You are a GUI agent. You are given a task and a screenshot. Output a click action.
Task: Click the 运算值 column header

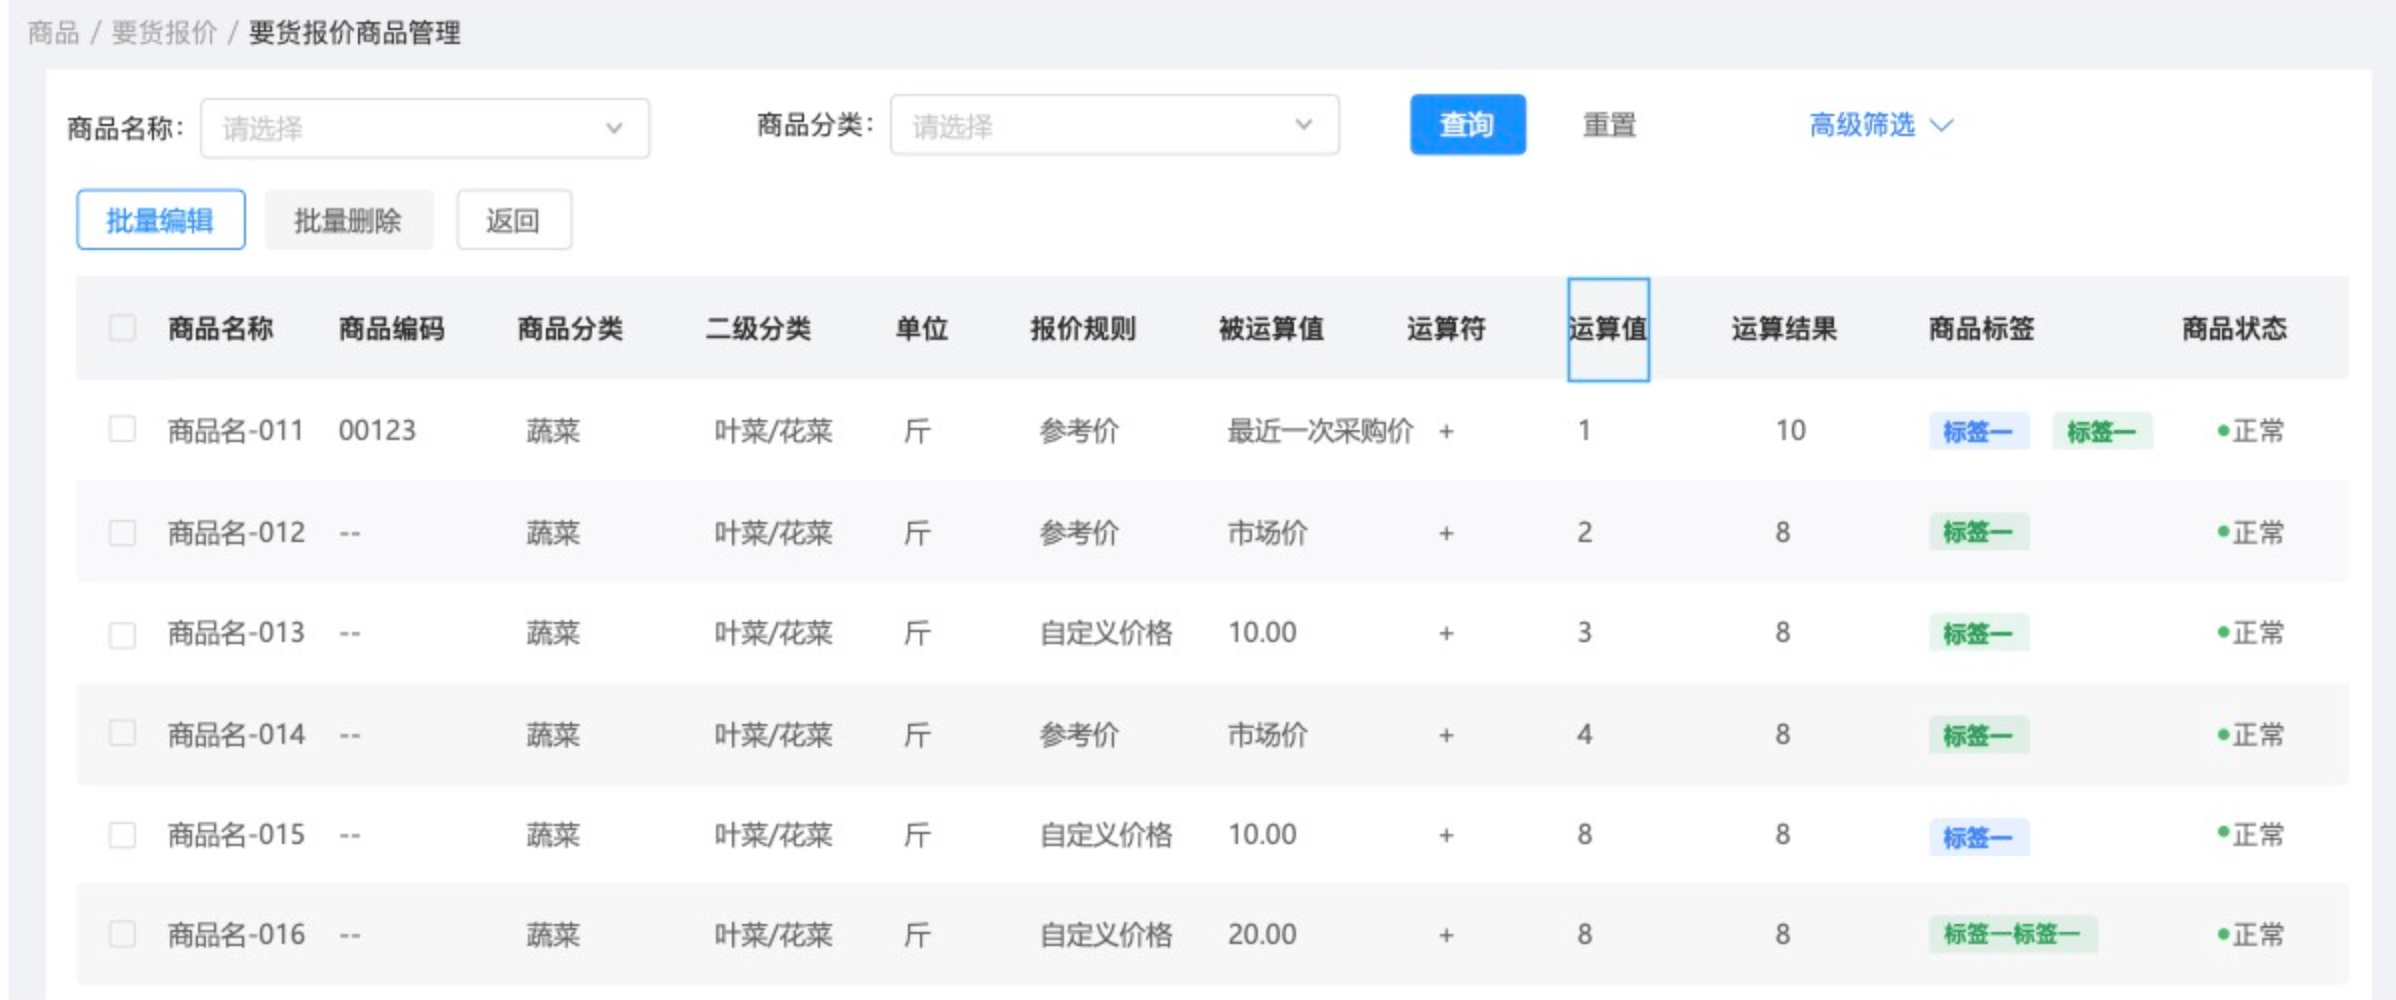point(1608,329)
